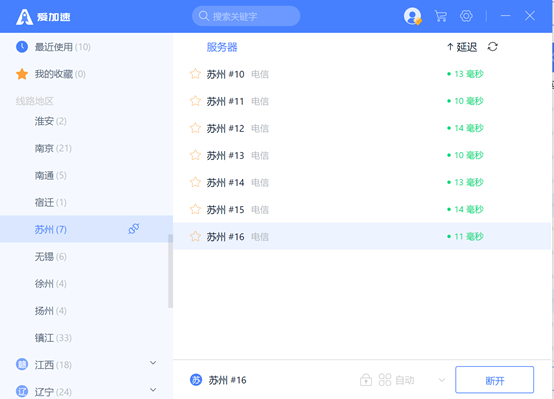
Task: Click the 爱加速 rocket logo
Action: point(24,17)
